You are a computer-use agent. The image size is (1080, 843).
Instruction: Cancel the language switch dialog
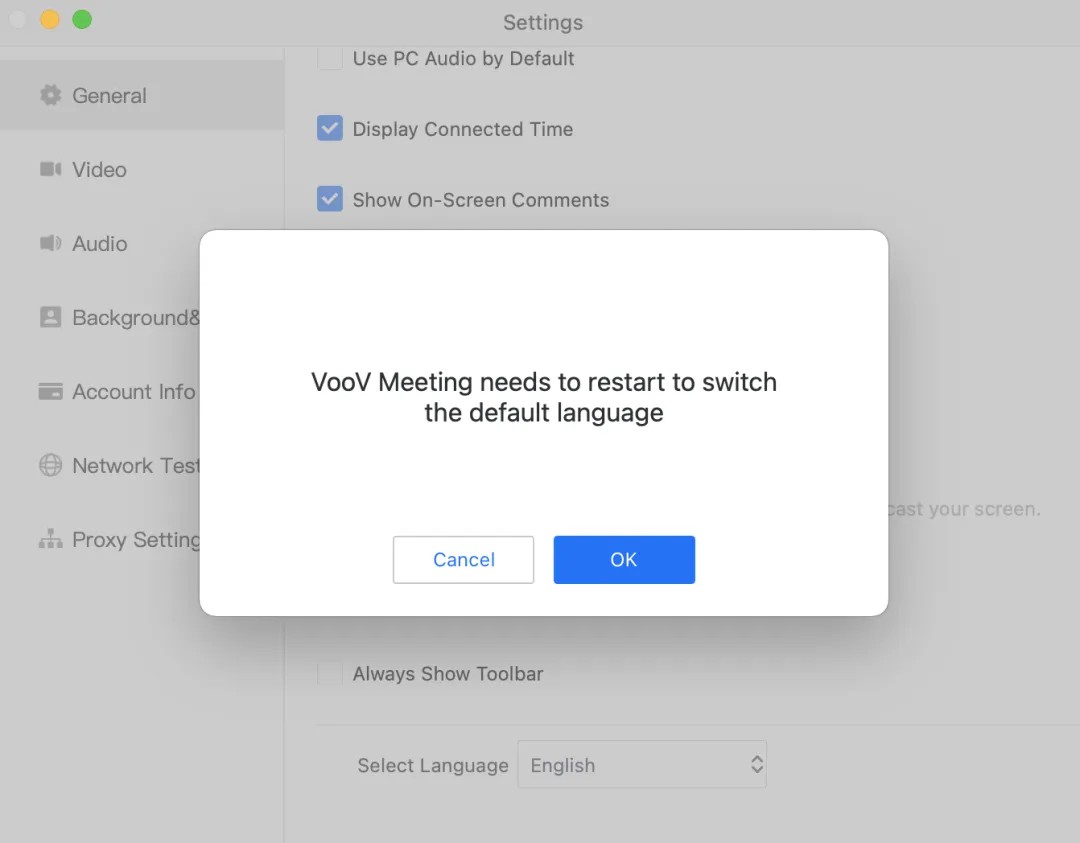(464, 559)
